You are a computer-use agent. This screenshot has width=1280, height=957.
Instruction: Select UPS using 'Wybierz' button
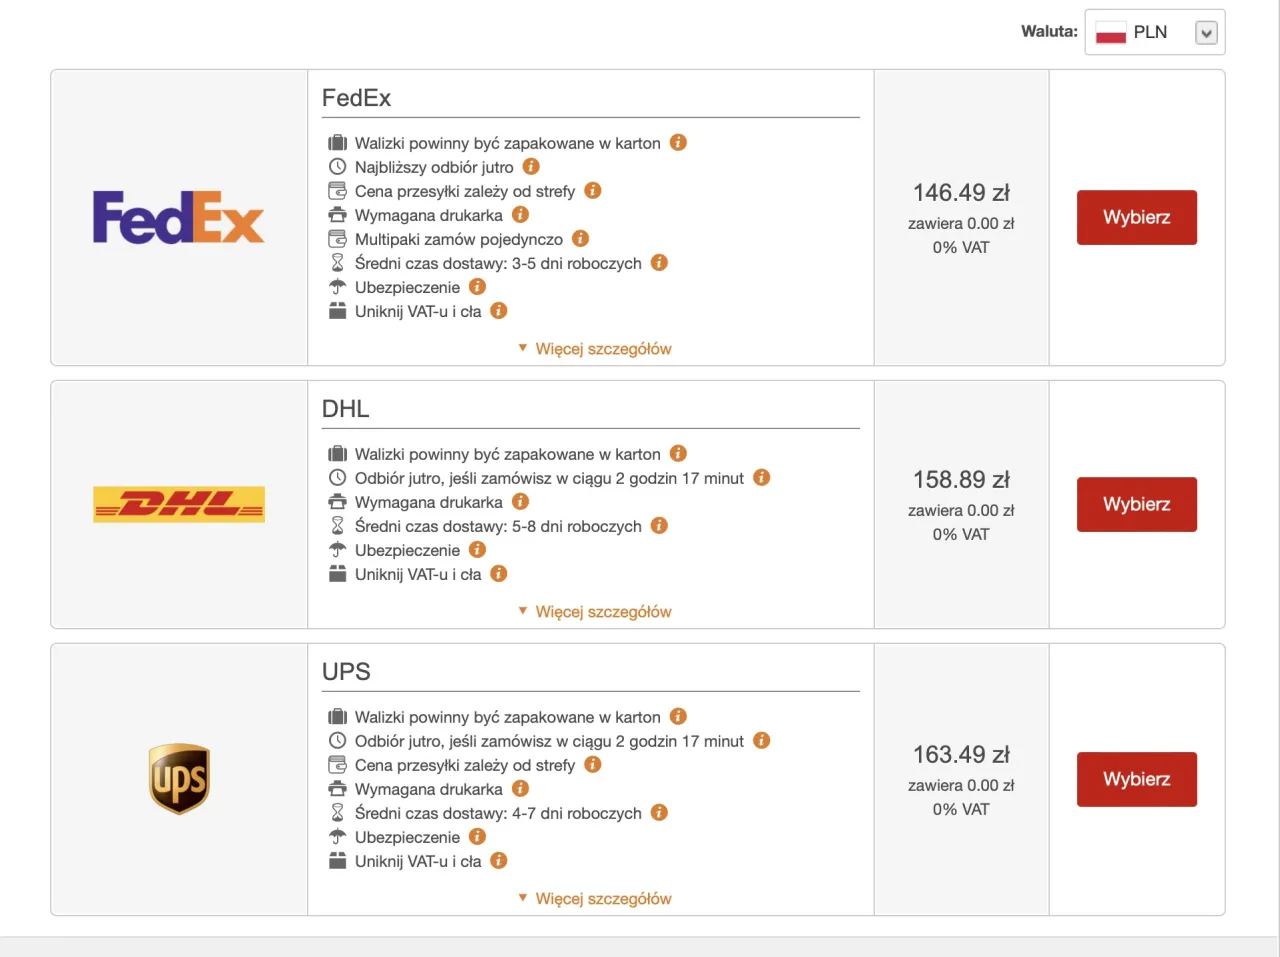click(x=1136, y=779)
